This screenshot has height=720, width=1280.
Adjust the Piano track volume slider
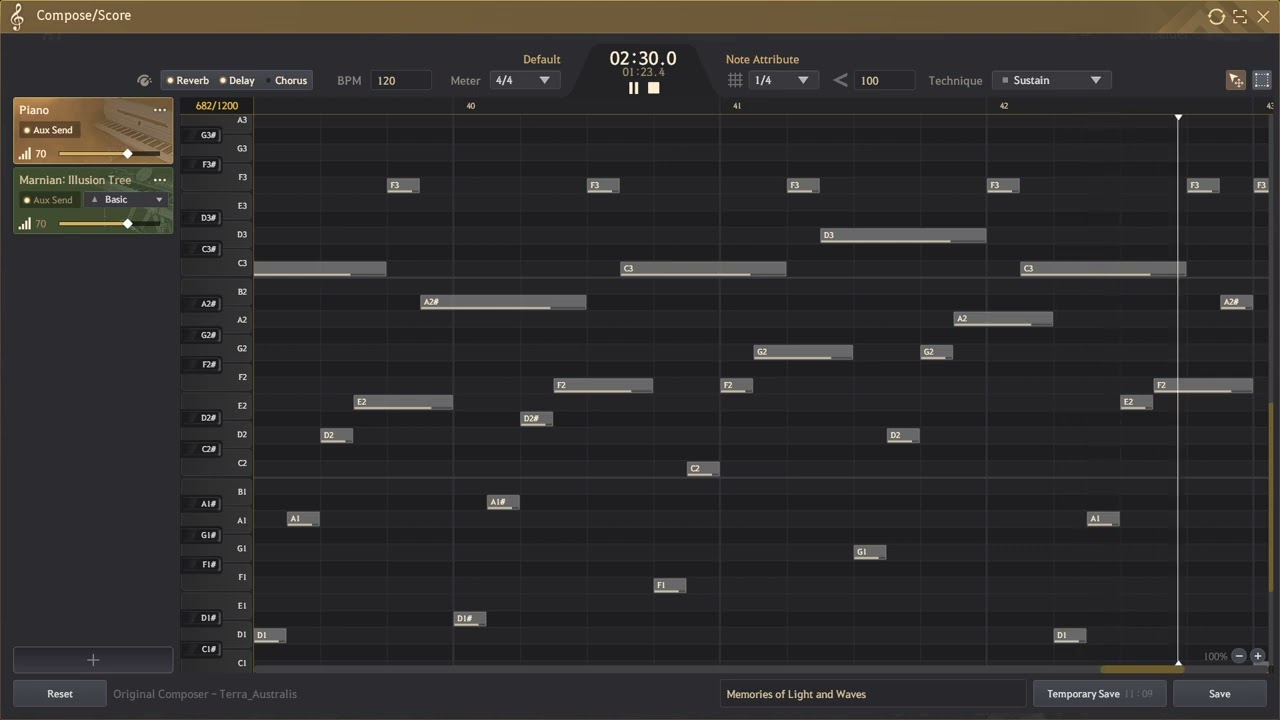pos(108,154)
